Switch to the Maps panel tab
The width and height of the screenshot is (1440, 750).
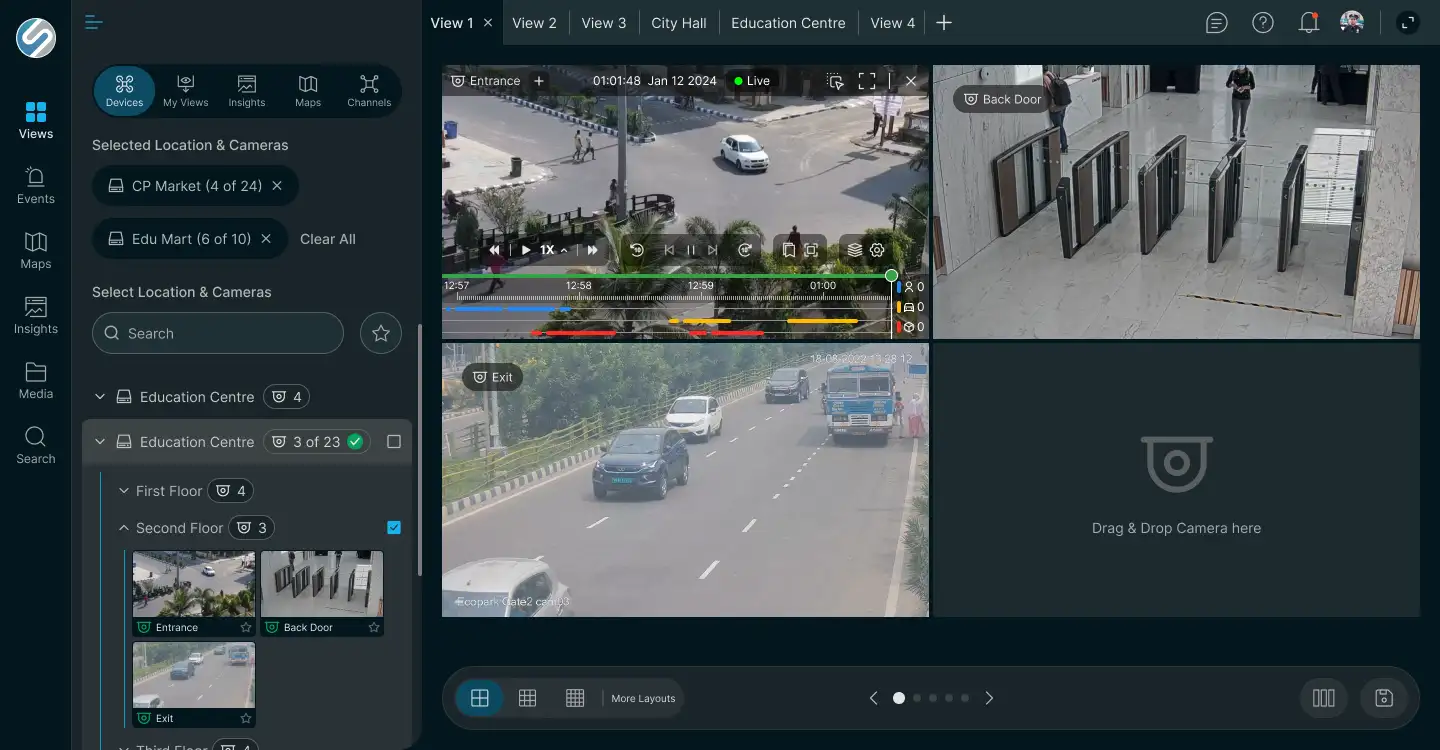(x=308, y=91)
